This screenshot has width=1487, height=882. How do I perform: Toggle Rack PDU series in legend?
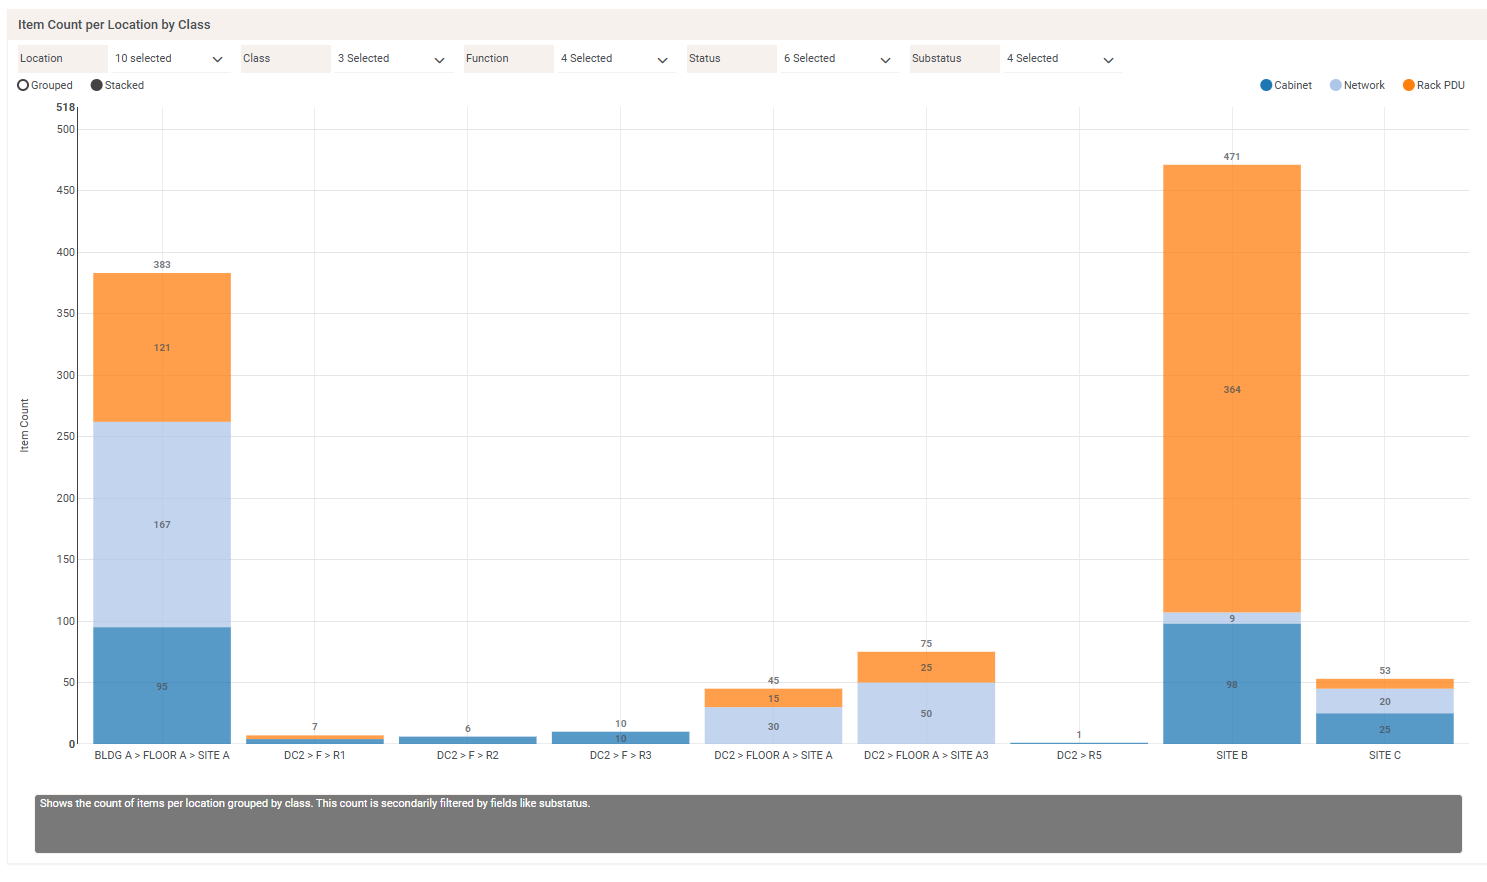(x=1433, y=86)
